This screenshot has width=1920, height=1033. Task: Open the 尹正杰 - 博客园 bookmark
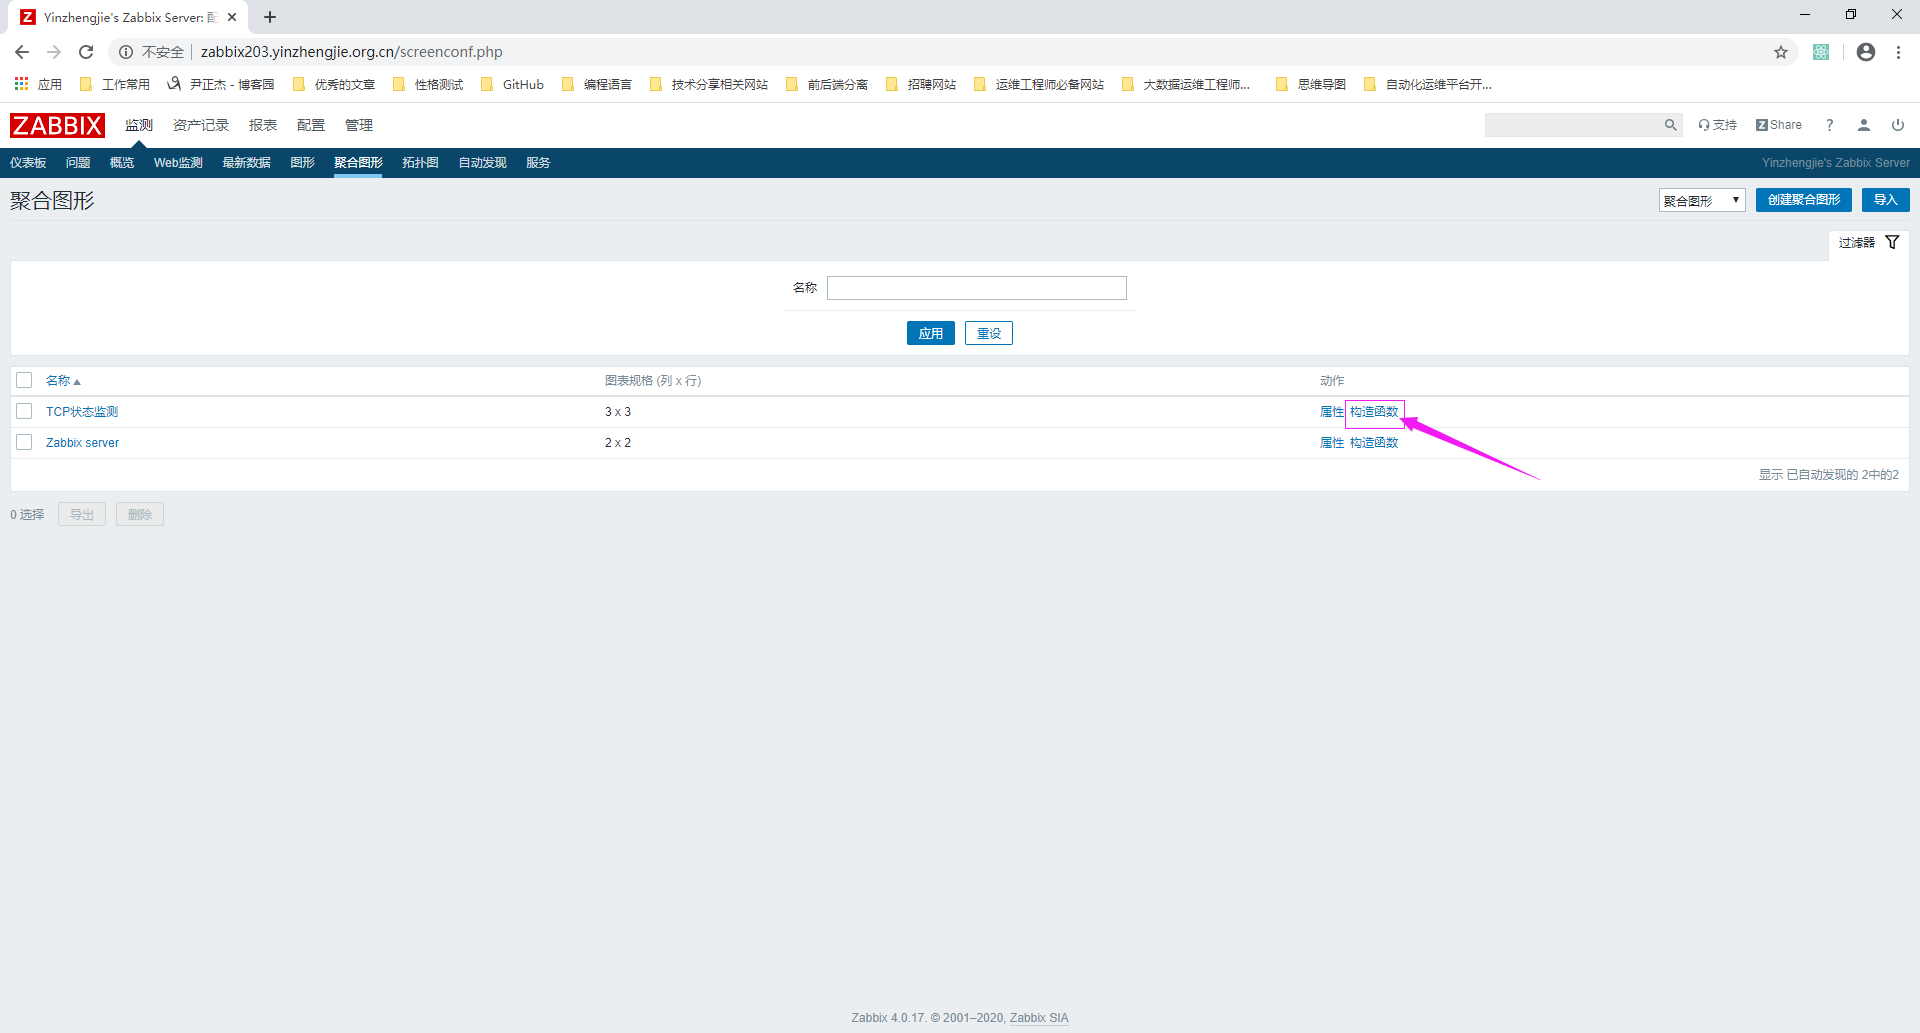221,84
